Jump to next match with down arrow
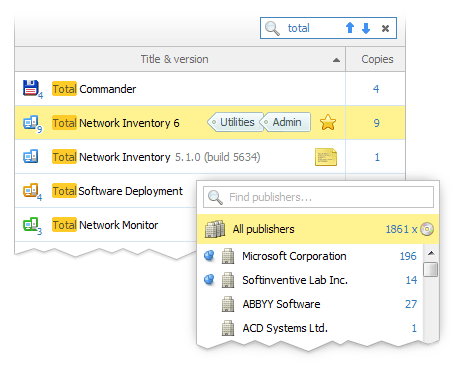Viewport: 460px width, 365px height. [366, 28]
